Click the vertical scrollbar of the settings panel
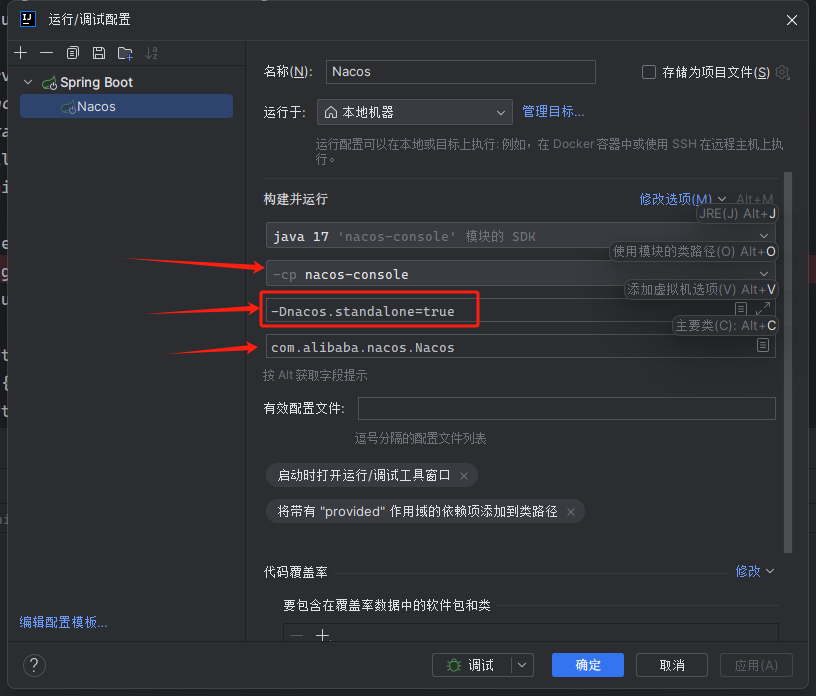Viewport: 816px width, 696px height. pyautogui.click(x=788, y=362)
